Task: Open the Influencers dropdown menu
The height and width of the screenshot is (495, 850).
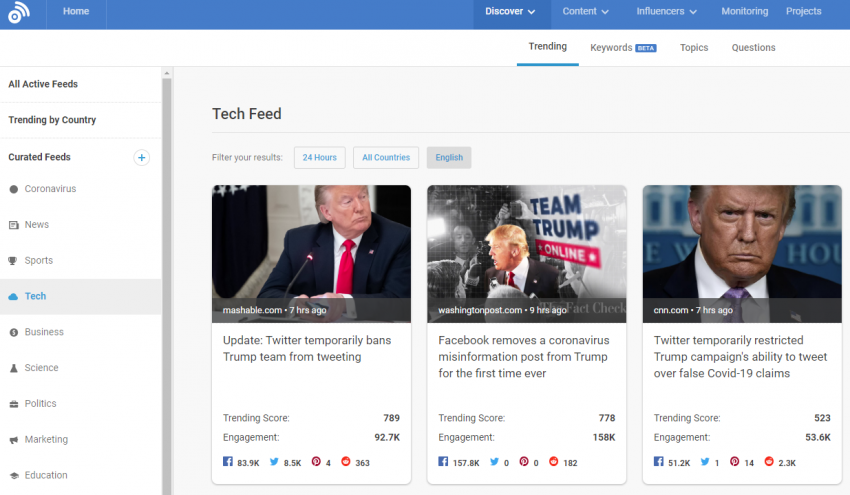Action: pyautogui.click(x=666, y=11)
